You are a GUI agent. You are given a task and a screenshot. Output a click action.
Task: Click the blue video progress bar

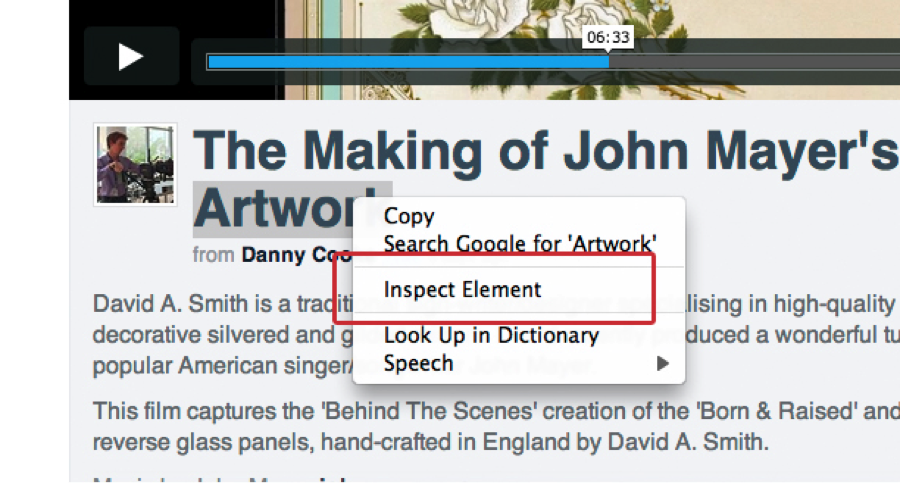click(408, 61)
